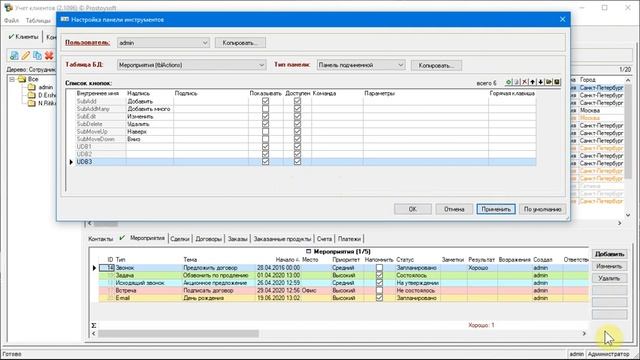Switch to the Договоры subtab
This screenshot has height=360, width=640.
click(x=209, y=239)
